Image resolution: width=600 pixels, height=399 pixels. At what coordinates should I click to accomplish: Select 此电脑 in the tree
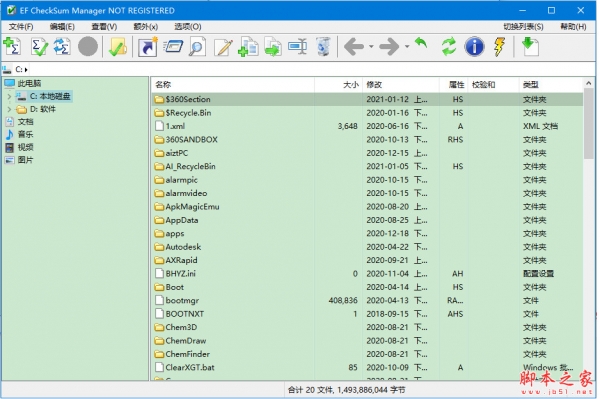tap(29, 83)
